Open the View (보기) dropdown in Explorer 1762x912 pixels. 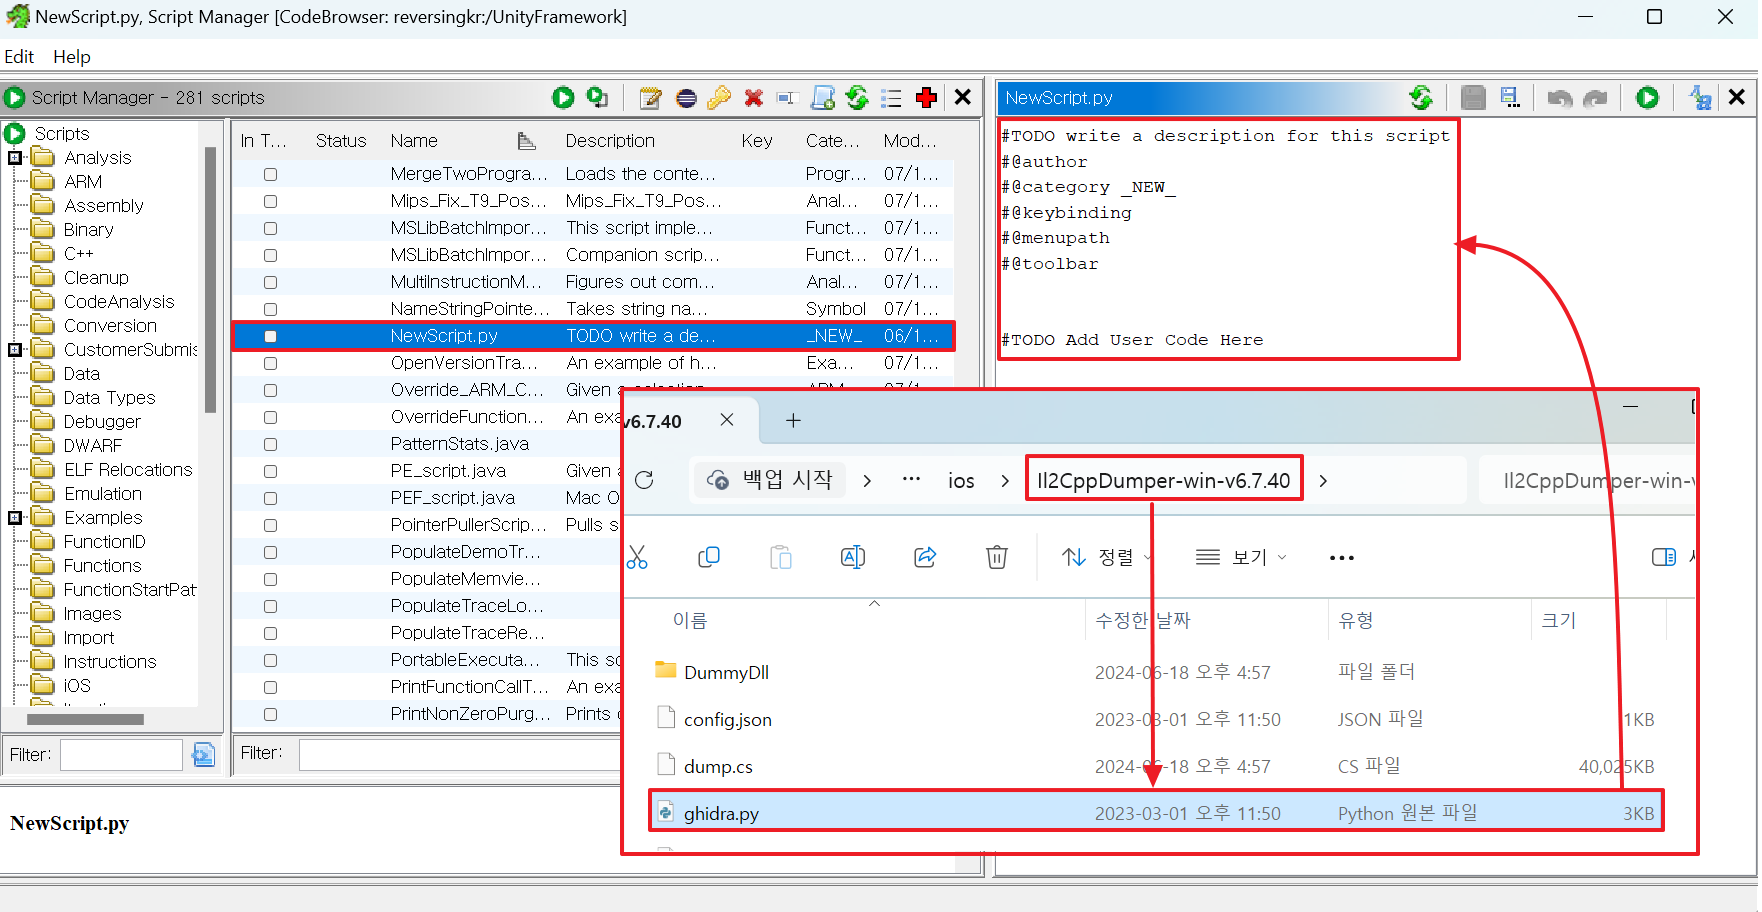(1241, 557)
